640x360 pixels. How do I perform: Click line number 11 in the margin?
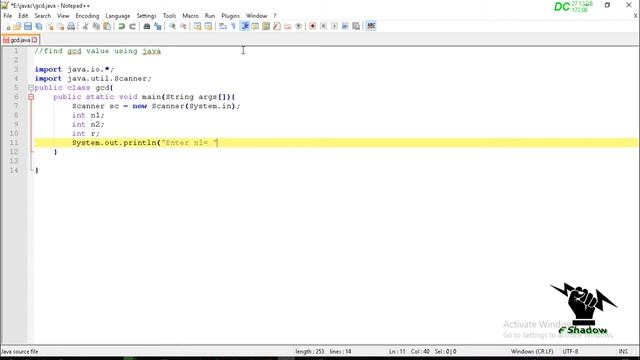[14, 143]
